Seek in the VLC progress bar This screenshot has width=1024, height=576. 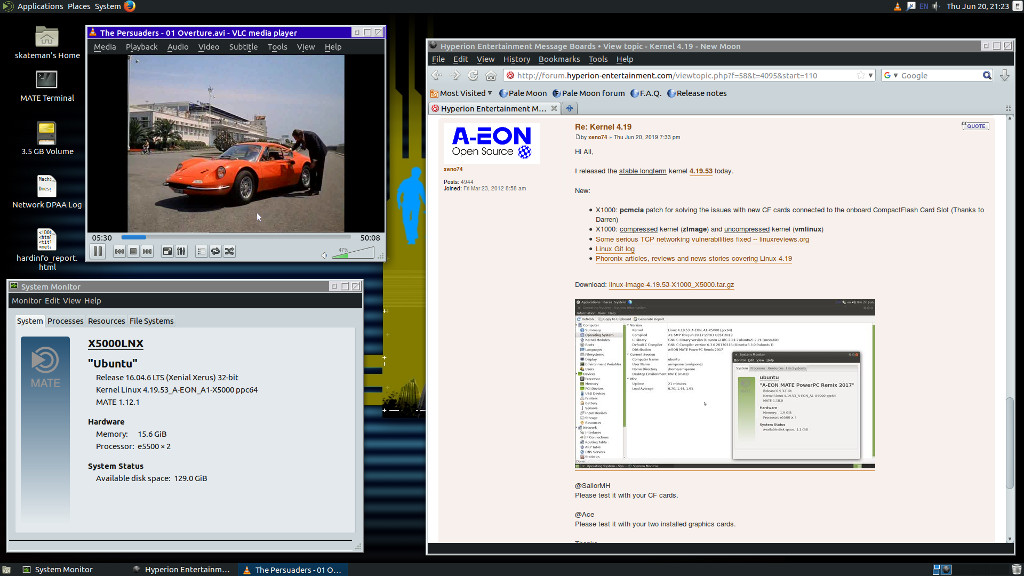[236, 238]
